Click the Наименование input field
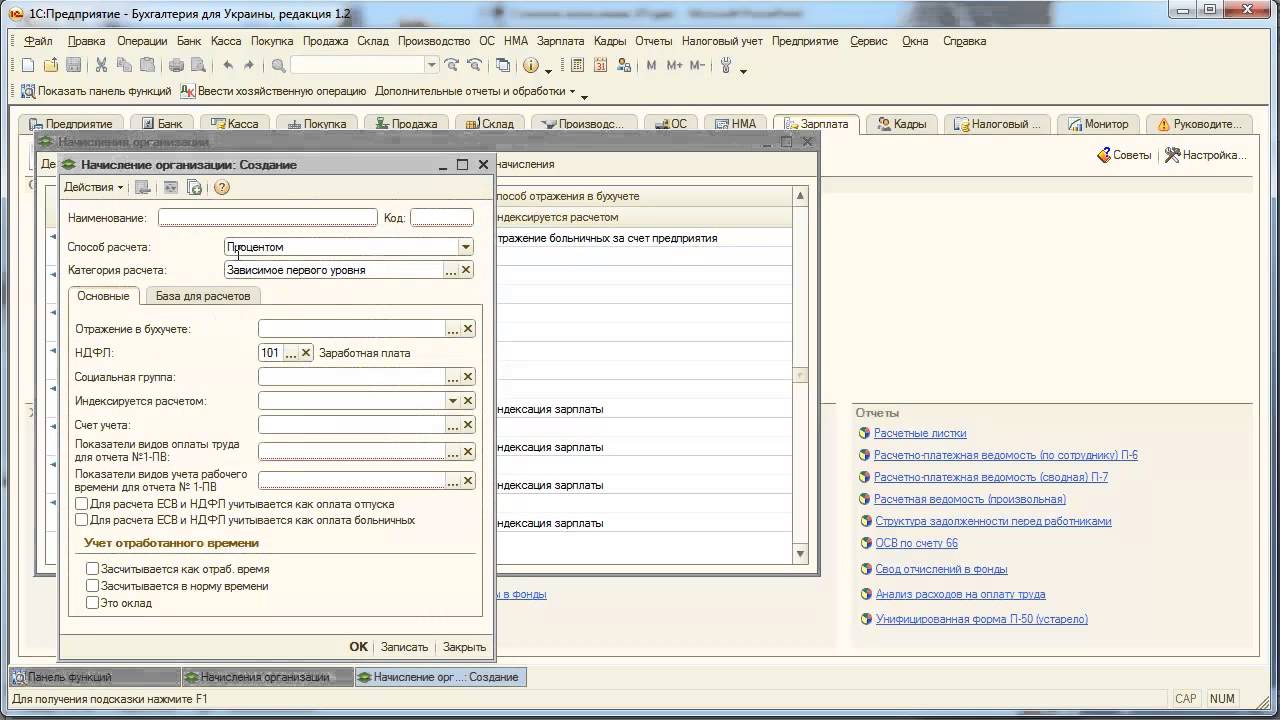The image size is (1280, 720). 267,217
